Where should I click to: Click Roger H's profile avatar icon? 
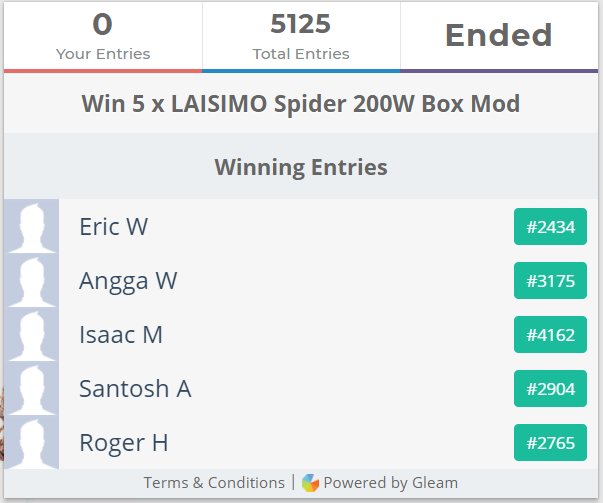coord(31,442)
